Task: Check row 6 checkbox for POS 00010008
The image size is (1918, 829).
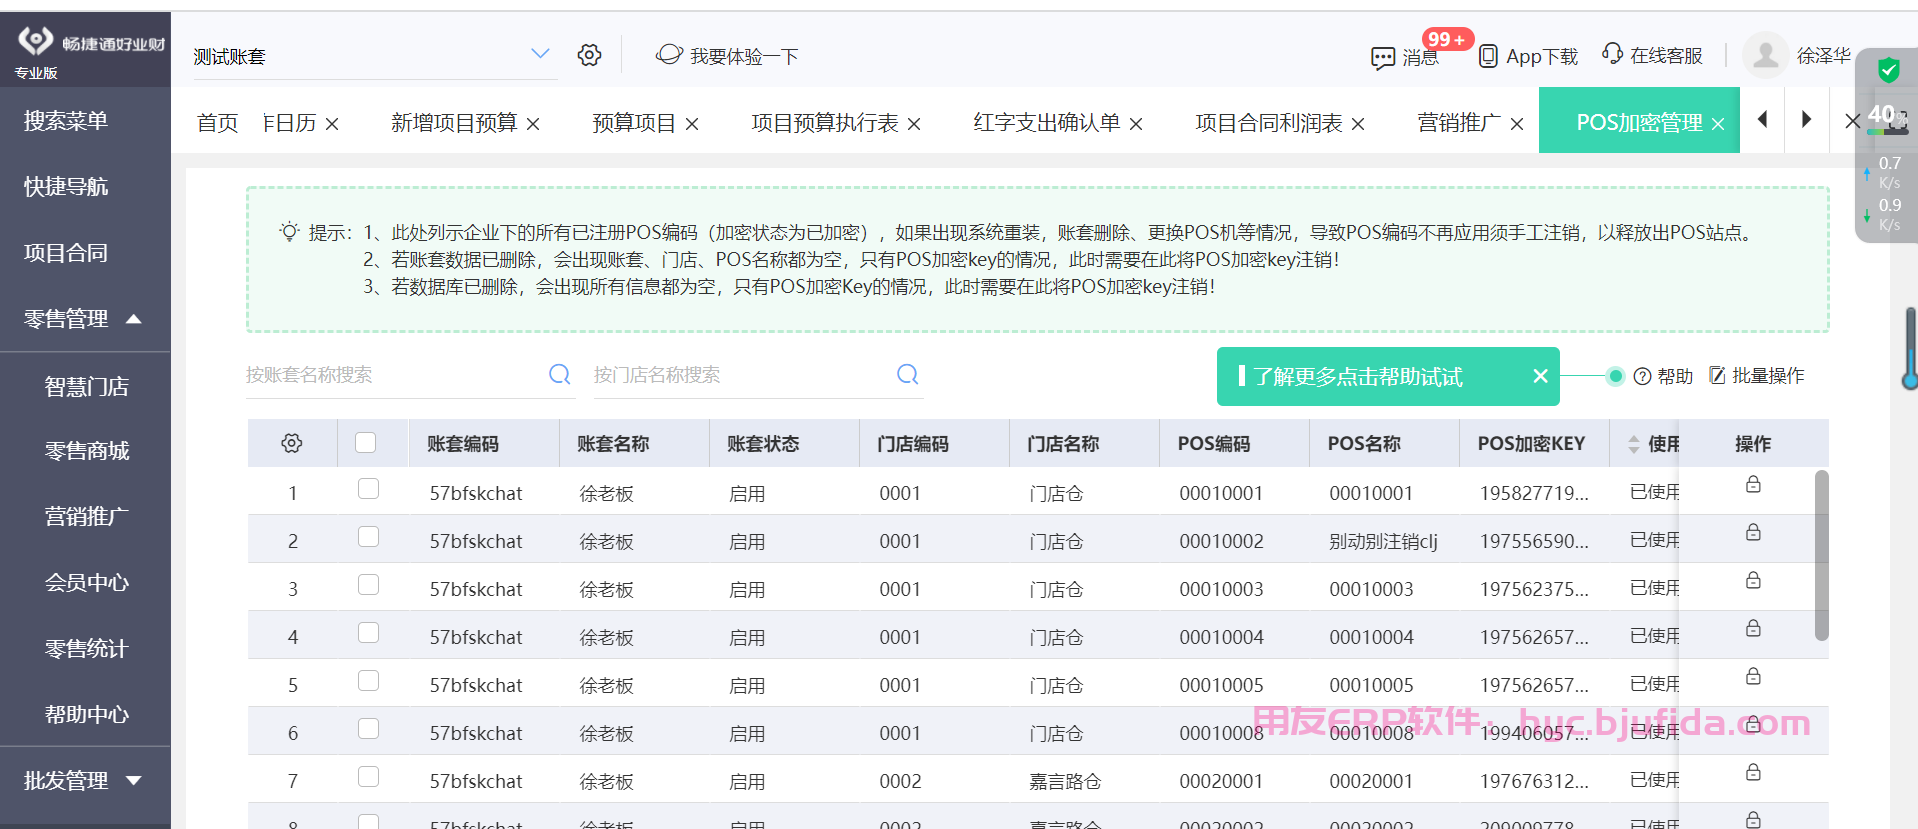Action: click(x=369, y=729)
